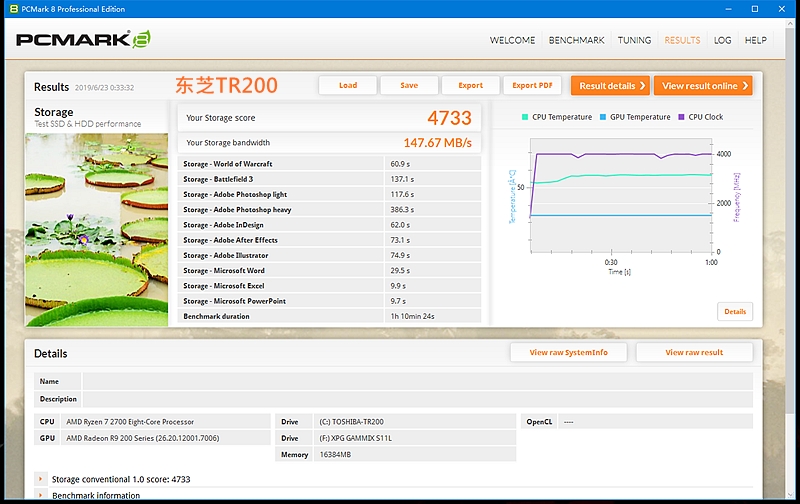
Task: Click the Description input field
Action: coord(417,399)
